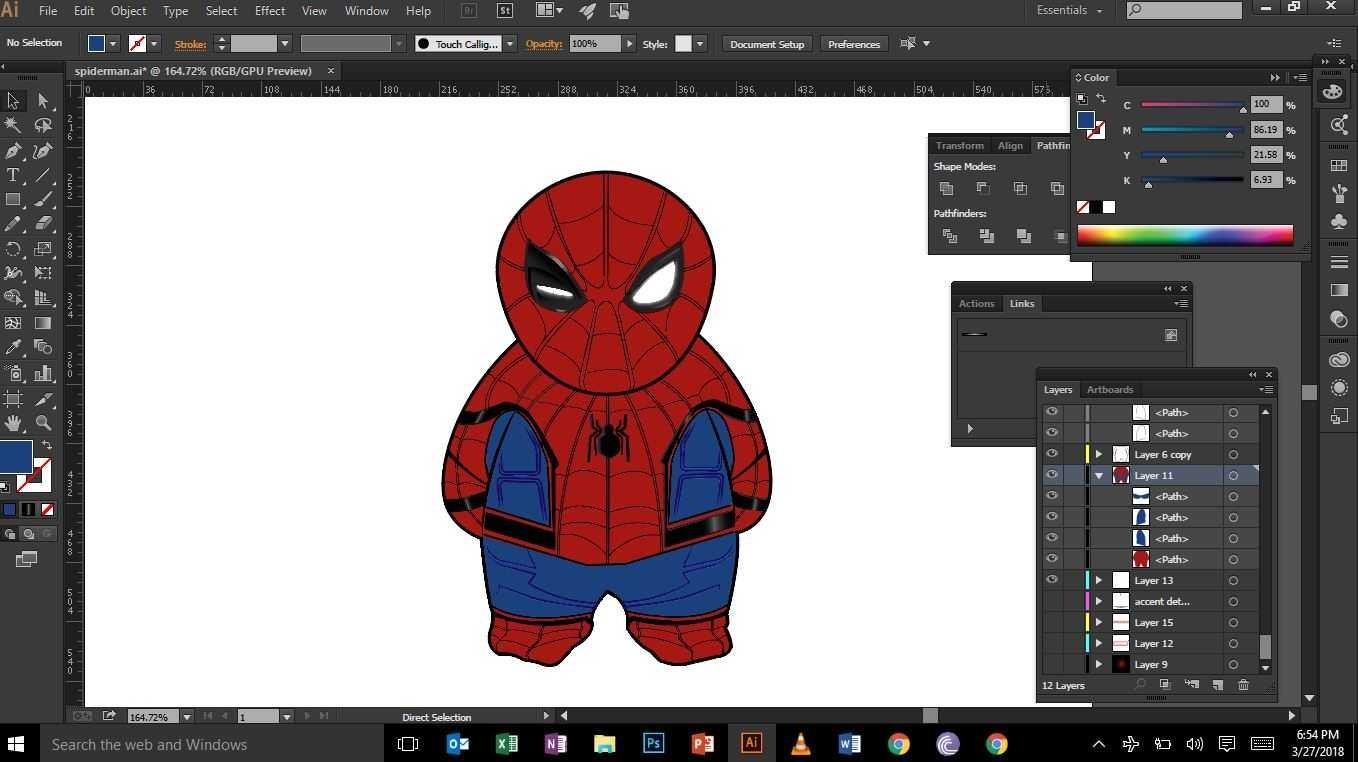Select the Eyedropper tool
The width and height of the screenshot is (1358, 762).
(x=13, y=348)
